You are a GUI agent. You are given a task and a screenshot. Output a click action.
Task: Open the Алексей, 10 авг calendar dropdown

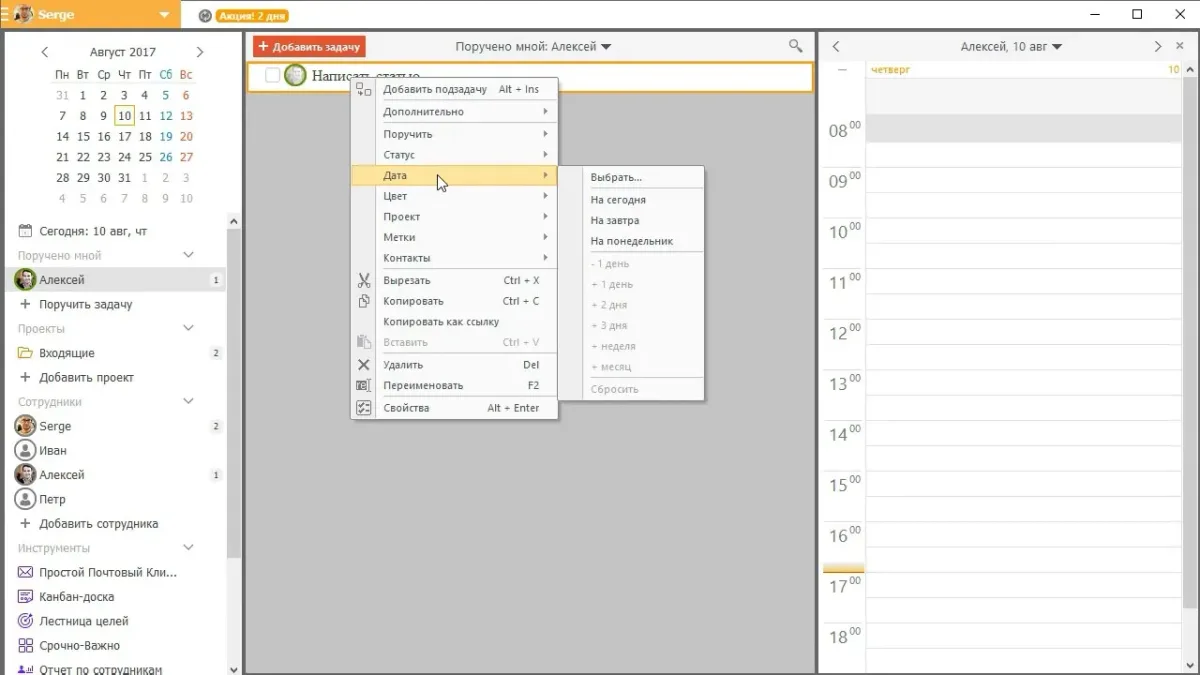tap(1057, 47)
